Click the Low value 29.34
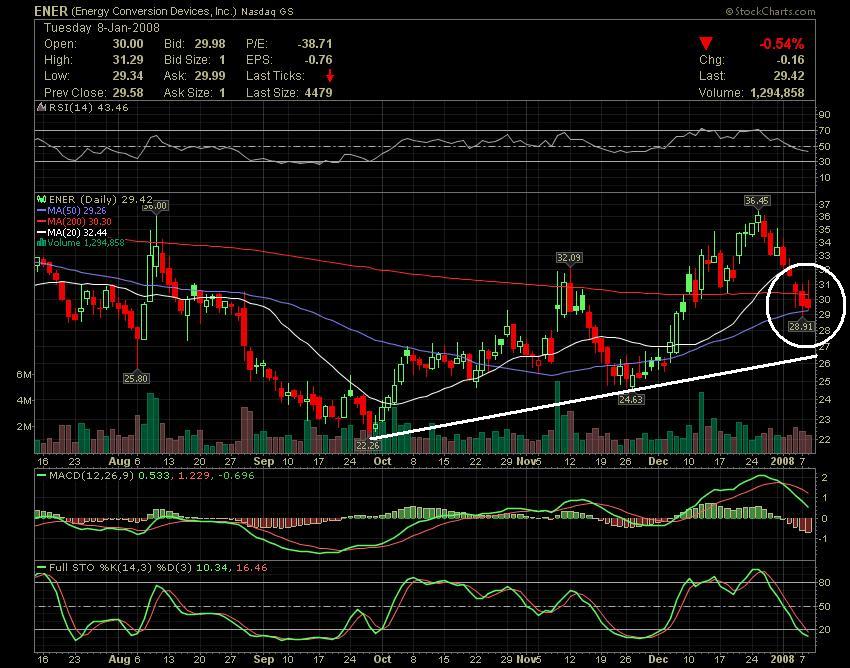Viewport: 850px width, 668px height. pos(128,76)
